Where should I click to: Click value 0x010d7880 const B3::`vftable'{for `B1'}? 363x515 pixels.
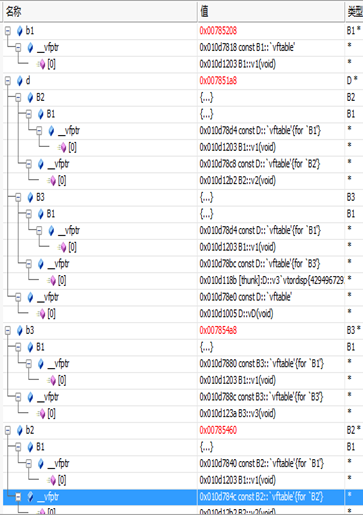pos(262,364)
